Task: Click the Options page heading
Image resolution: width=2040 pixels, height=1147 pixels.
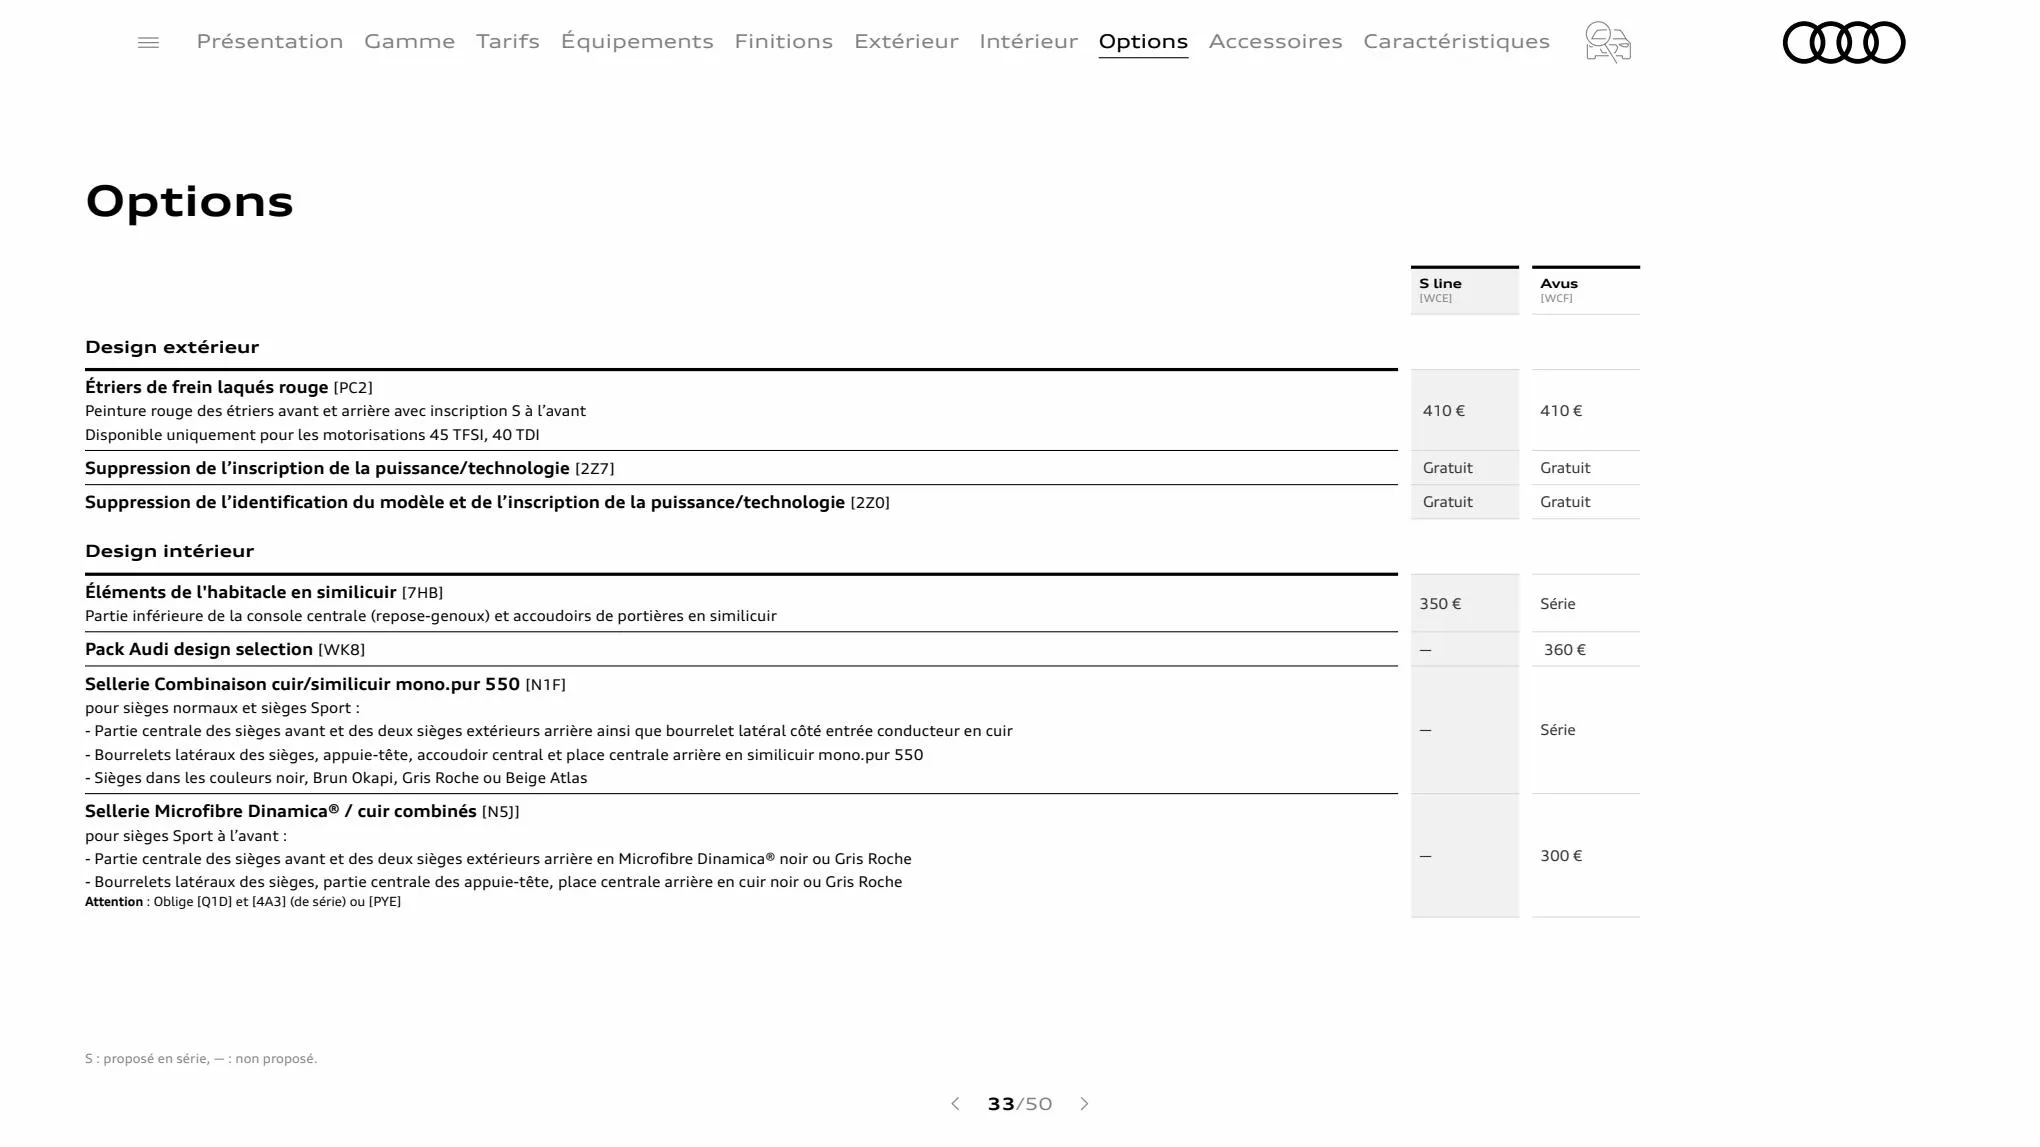Action: point(190,201)
